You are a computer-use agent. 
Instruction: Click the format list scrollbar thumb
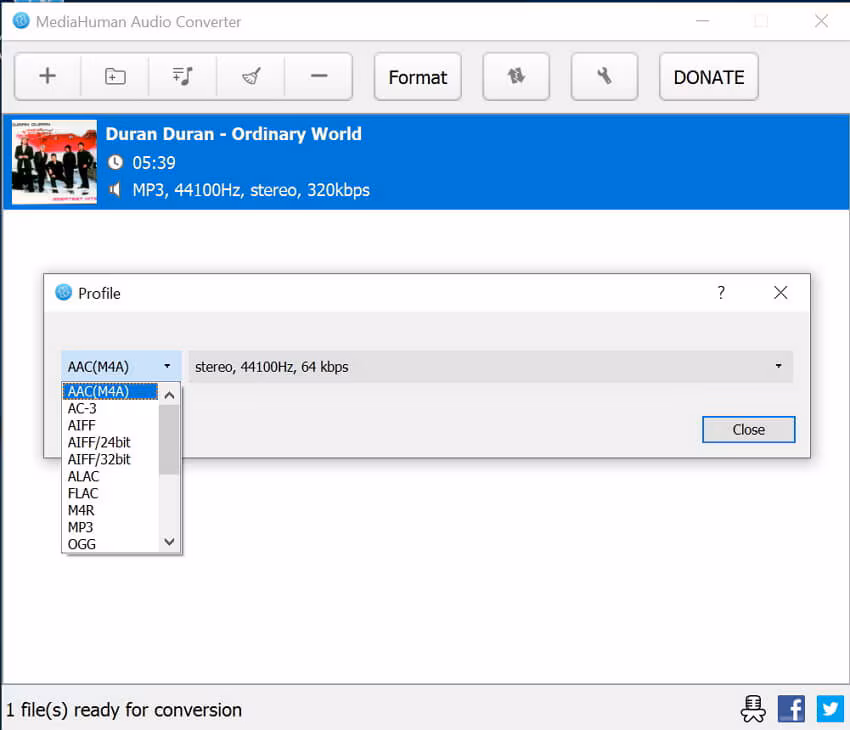[169, 440]
